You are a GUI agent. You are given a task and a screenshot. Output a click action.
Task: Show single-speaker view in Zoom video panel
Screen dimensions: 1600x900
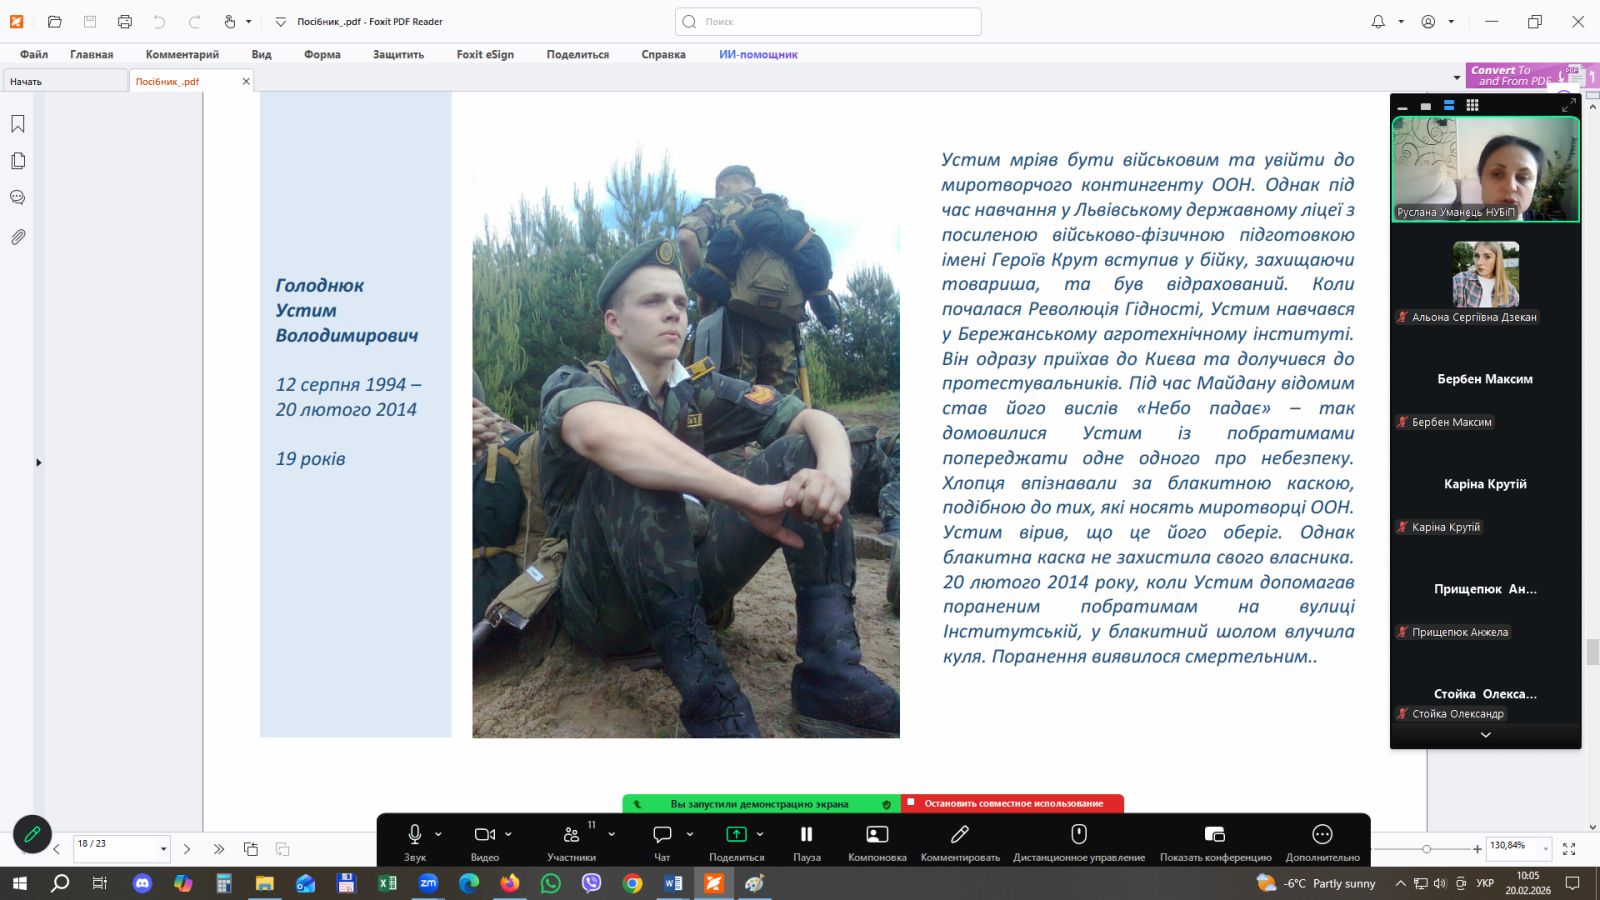tap(1425, 106)
